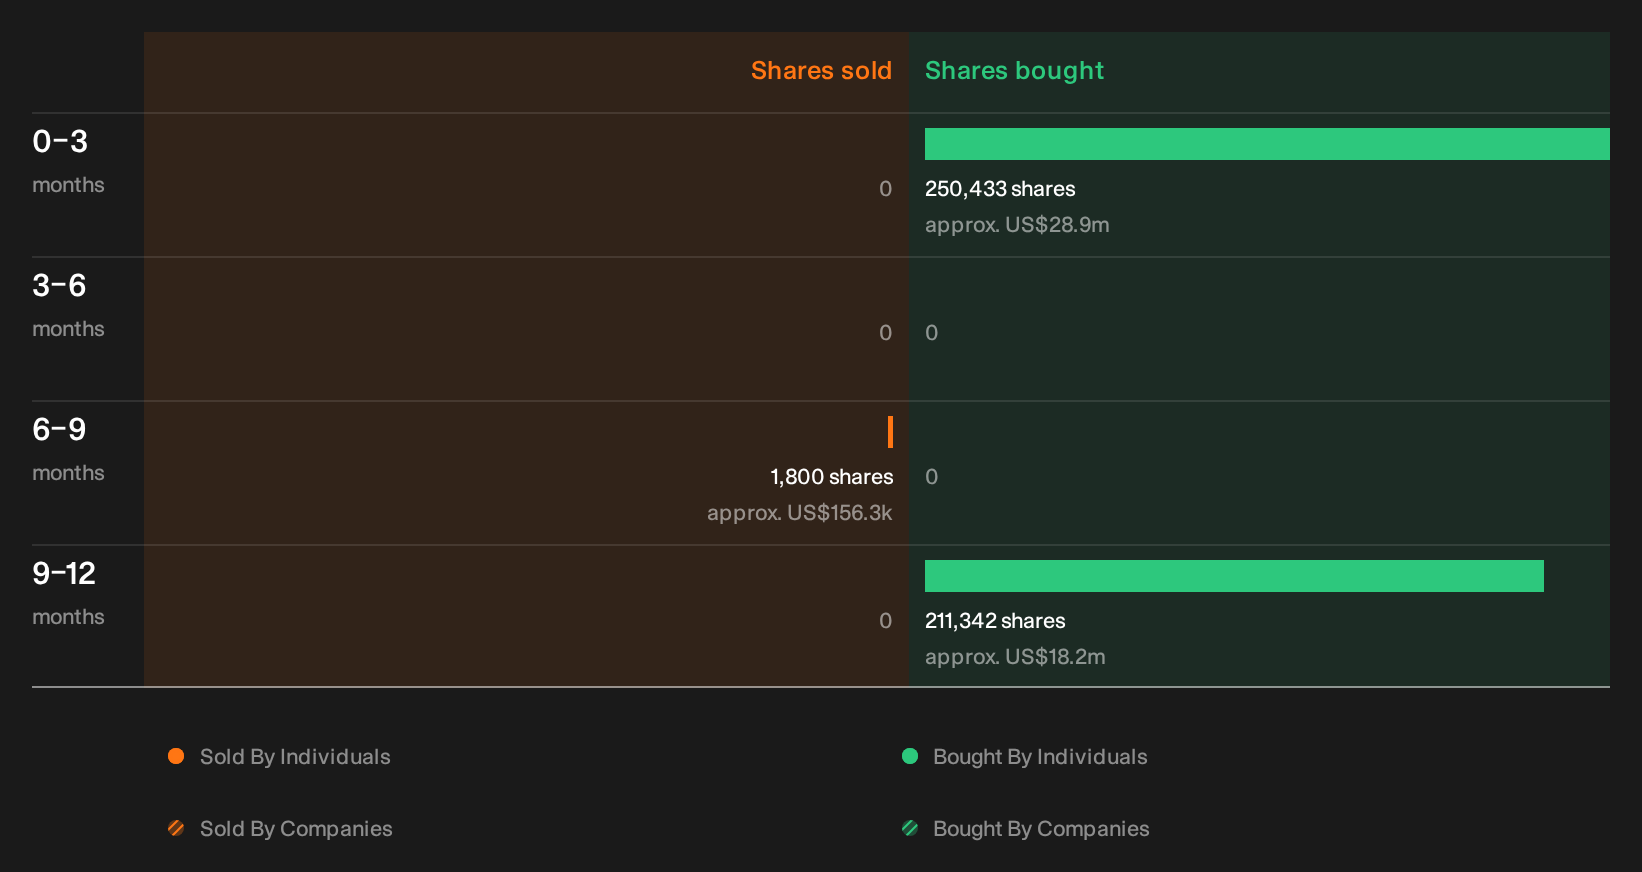Click the approx. US$156.3k text

pyautogui.click(x=800, y=513)
